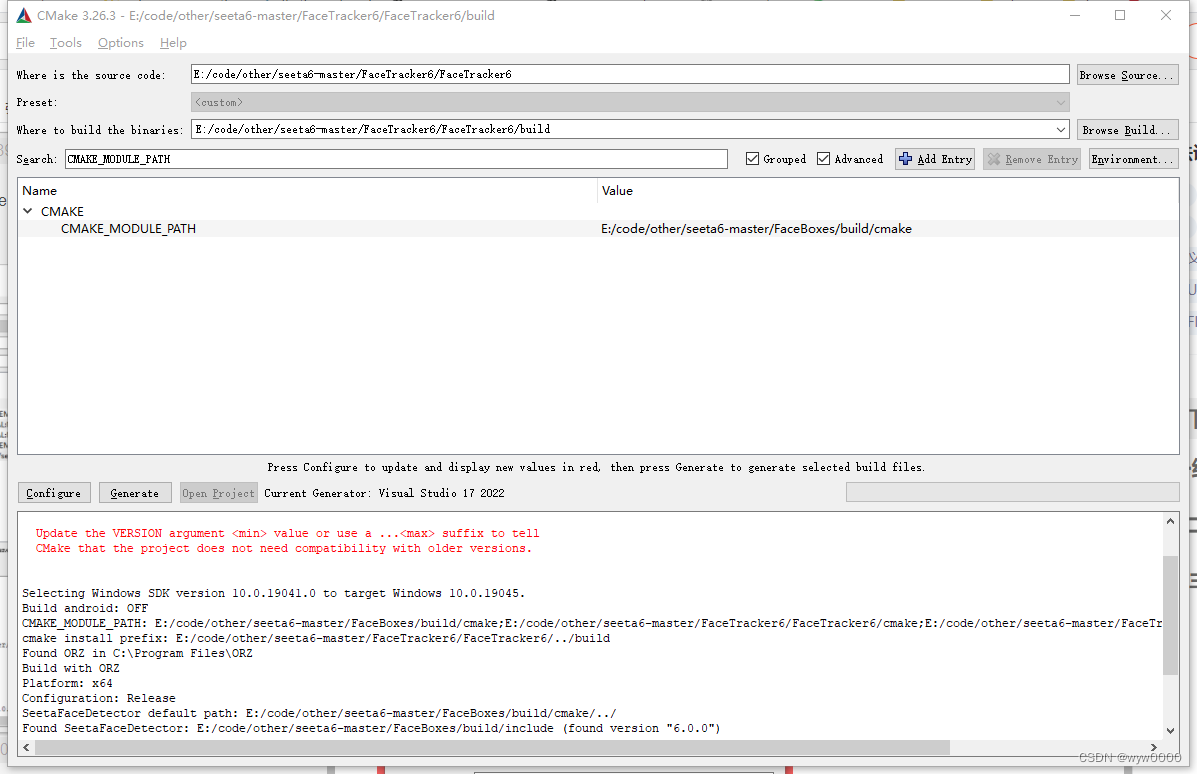The width and height of the screenshot is (1197, 774).
Task: Click the 'Build android: OFF' log line
Action: (x=85, y=608)
